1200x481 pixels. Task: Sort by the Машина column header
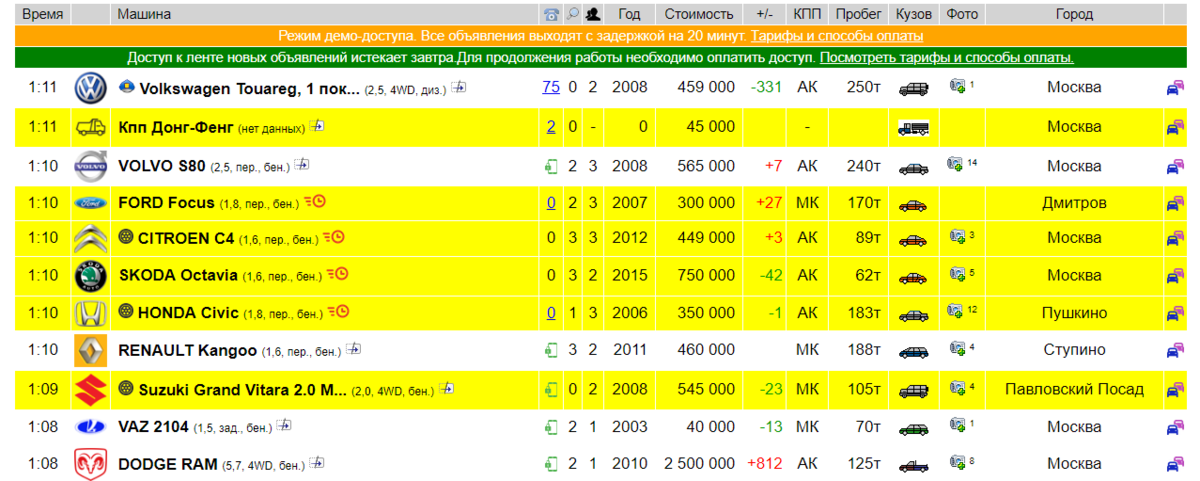pos(144,14)
